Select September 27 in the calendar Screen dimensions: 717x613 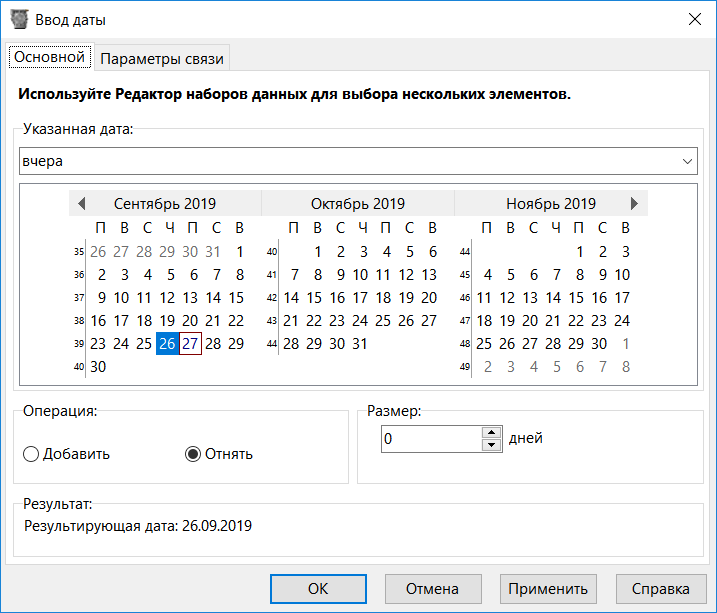(191, 343)
